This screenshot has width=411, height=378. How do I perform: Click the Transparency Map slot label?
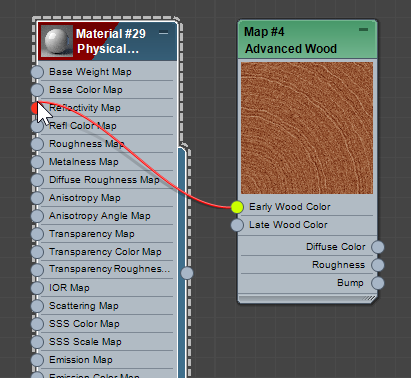pos(92,234)
